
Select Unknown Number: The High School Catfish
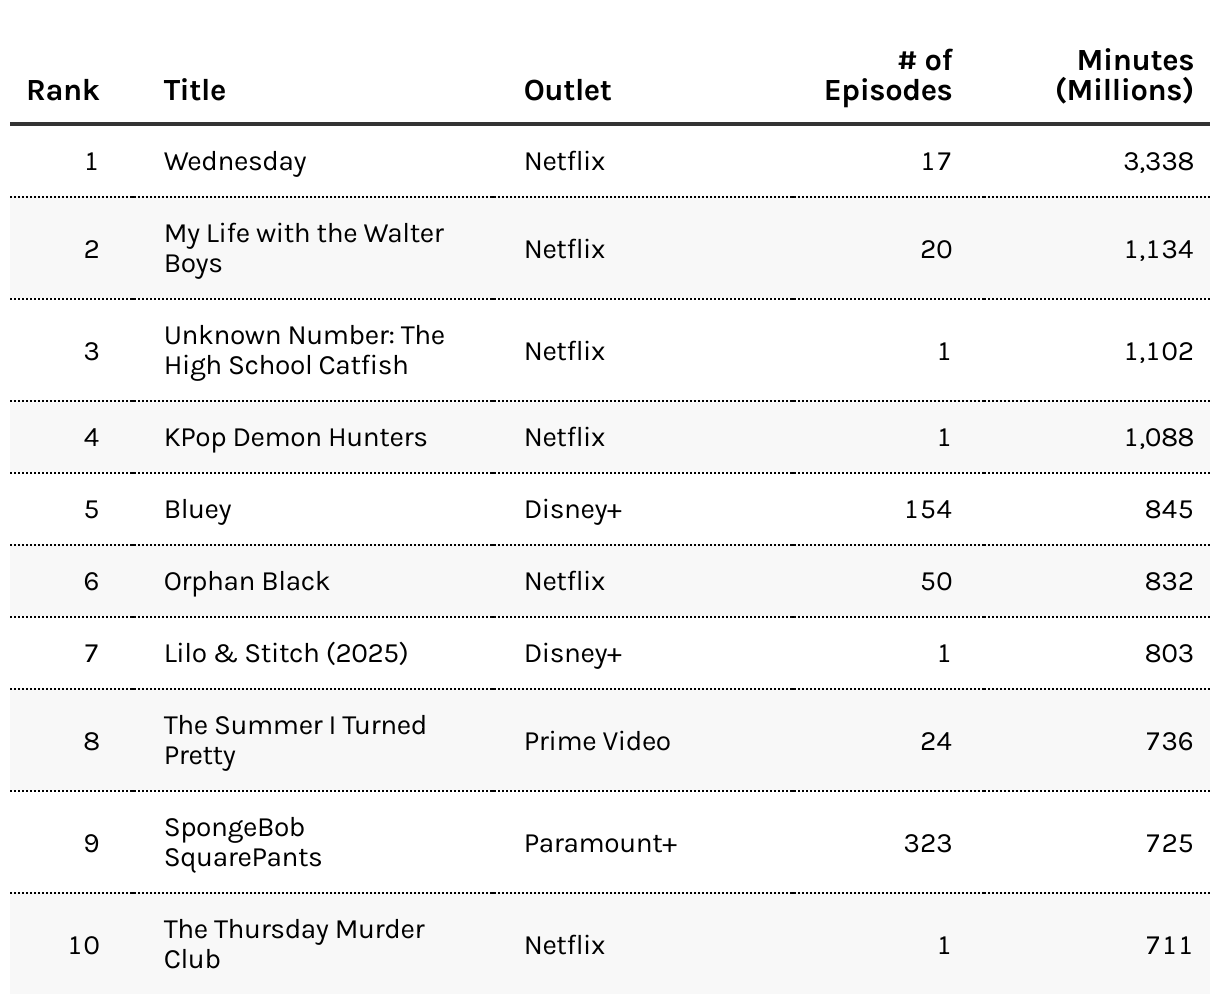pos(304,350)
